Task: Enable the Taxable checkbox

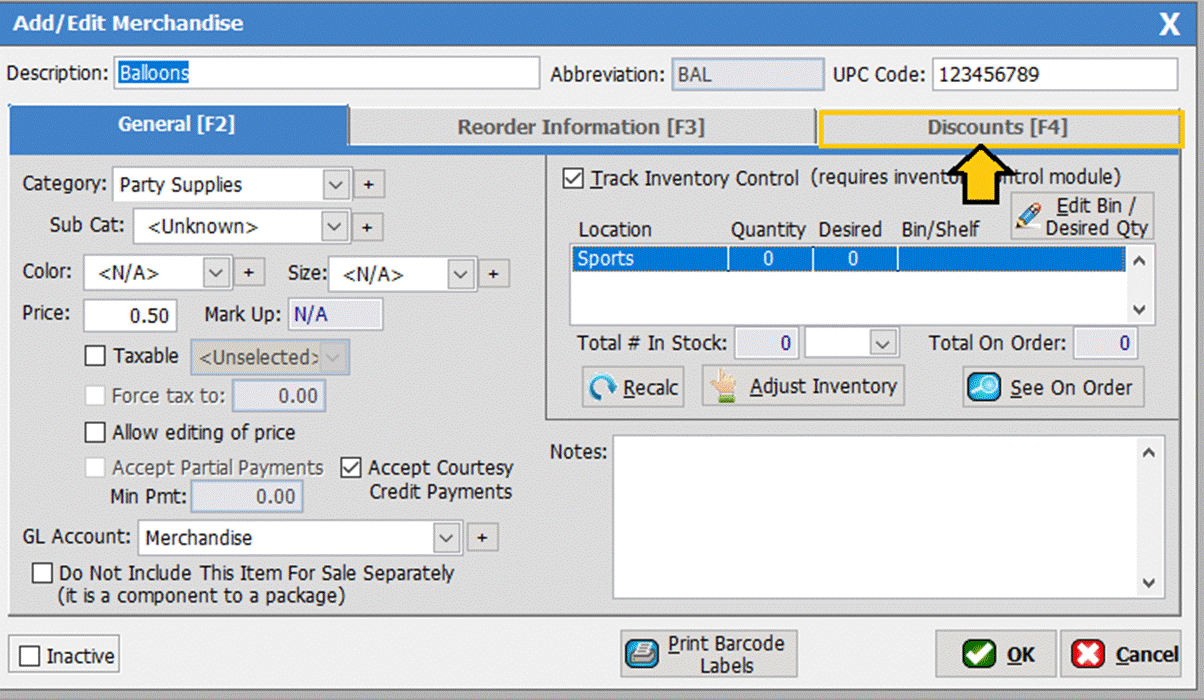Action: pyautogui.click(x=96, y=356)
